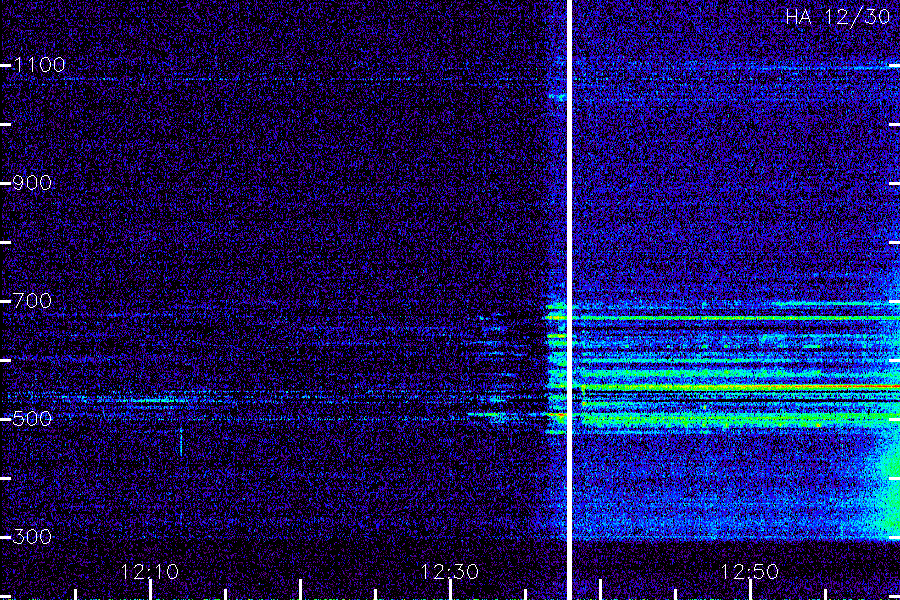
Task: Select the 500 frequency axis label
Action: coord(32,419)
